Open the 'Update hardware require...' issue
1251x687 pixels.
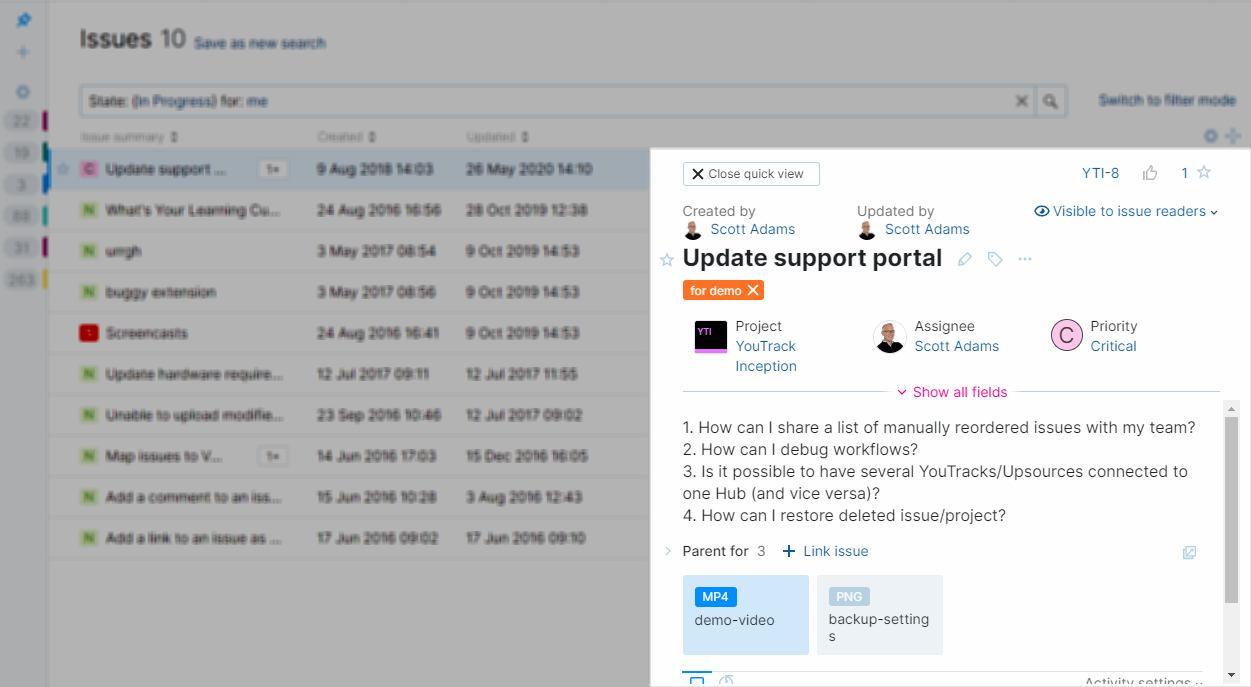pos(194,374)
